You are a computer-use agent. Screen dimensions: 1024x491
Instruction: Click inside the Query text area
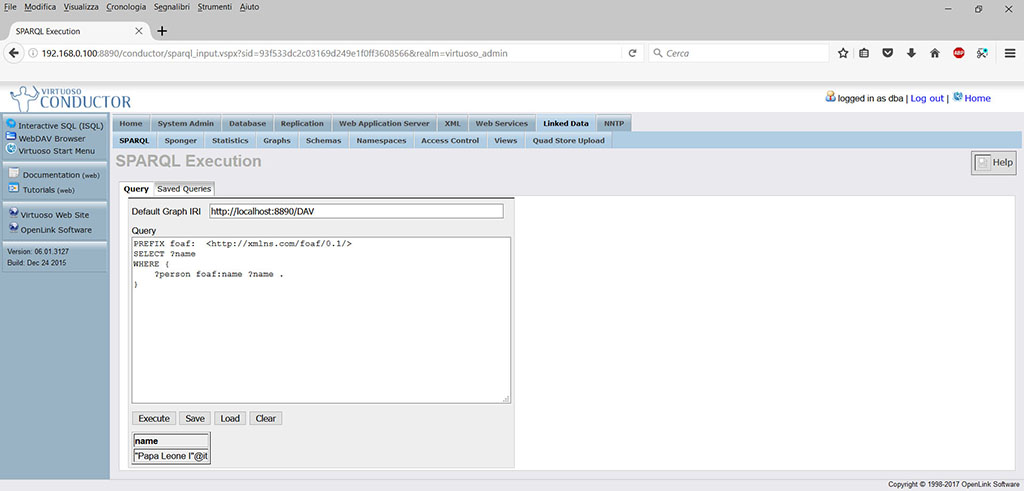tap(321, 320)
